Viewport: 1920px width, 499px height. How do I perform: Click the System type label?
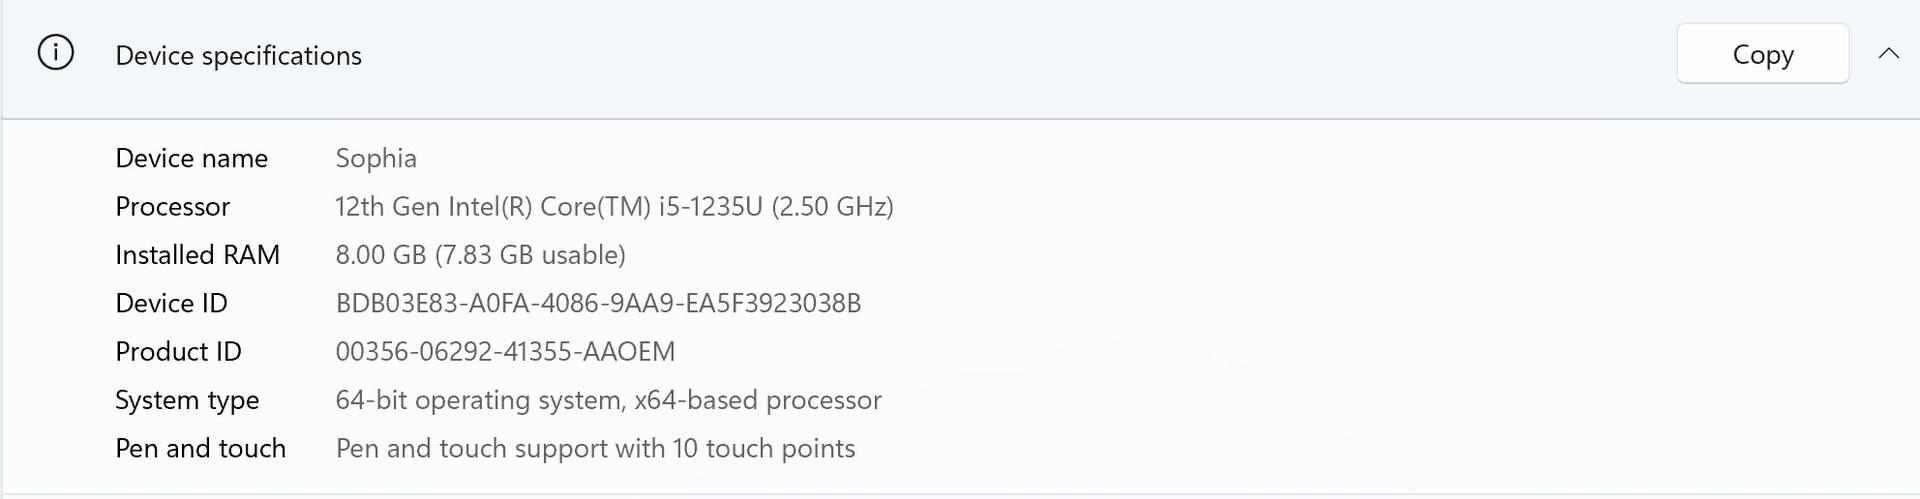click(187, 400)
